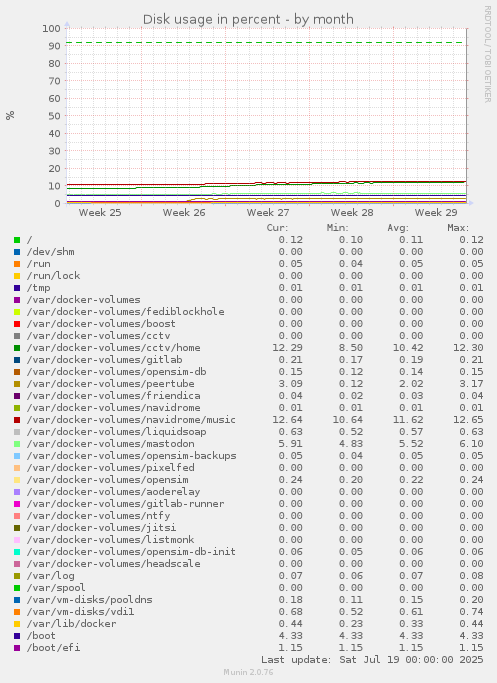Click the '/var/spool' legend label
497x683 pixels.
click(x=56, y=588)
